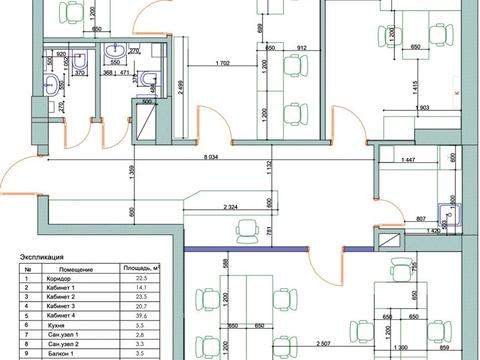The width and height of the screenshot is (480, 360).
Task: Click the 'Кухня' row label
Action: [x=56, y=325]
